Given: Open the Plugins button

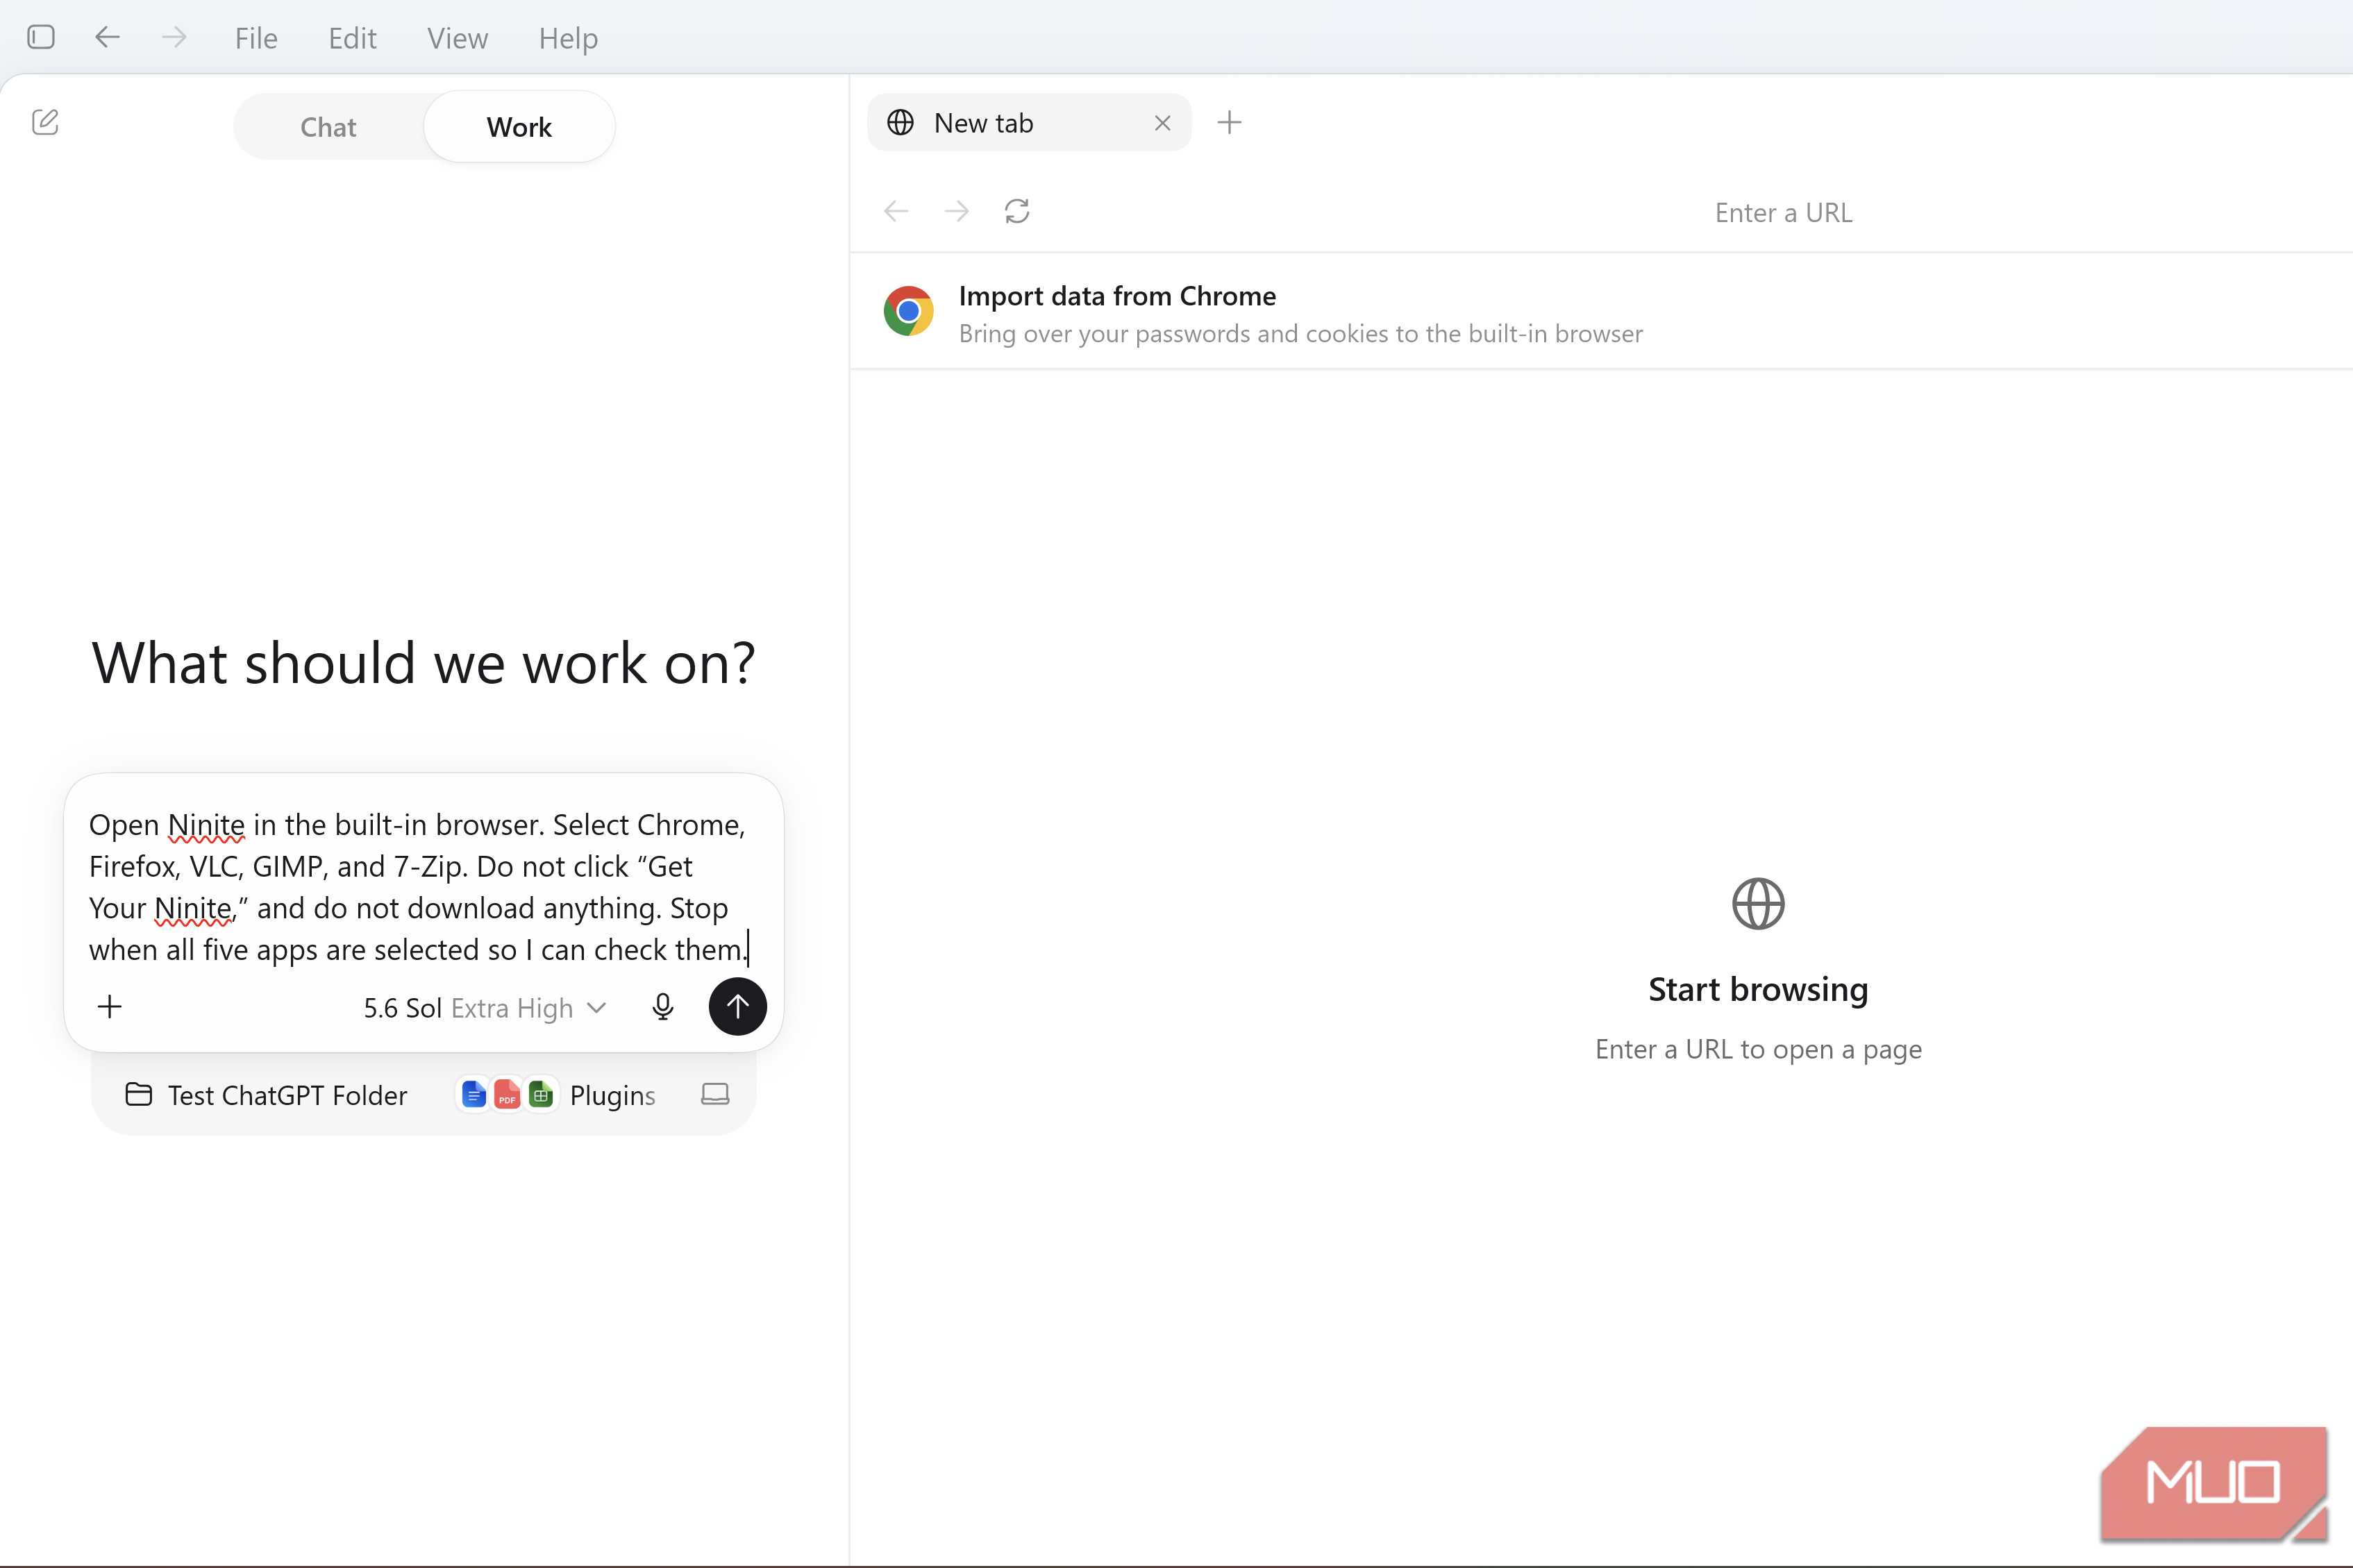Looking at the screenshot, I should click(557, 1095).
